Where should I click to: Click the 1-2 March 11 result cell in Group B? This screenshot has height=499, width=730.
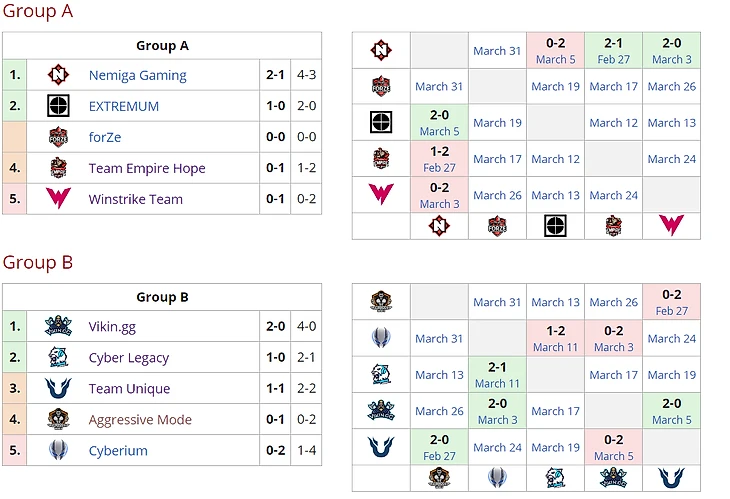555,339
